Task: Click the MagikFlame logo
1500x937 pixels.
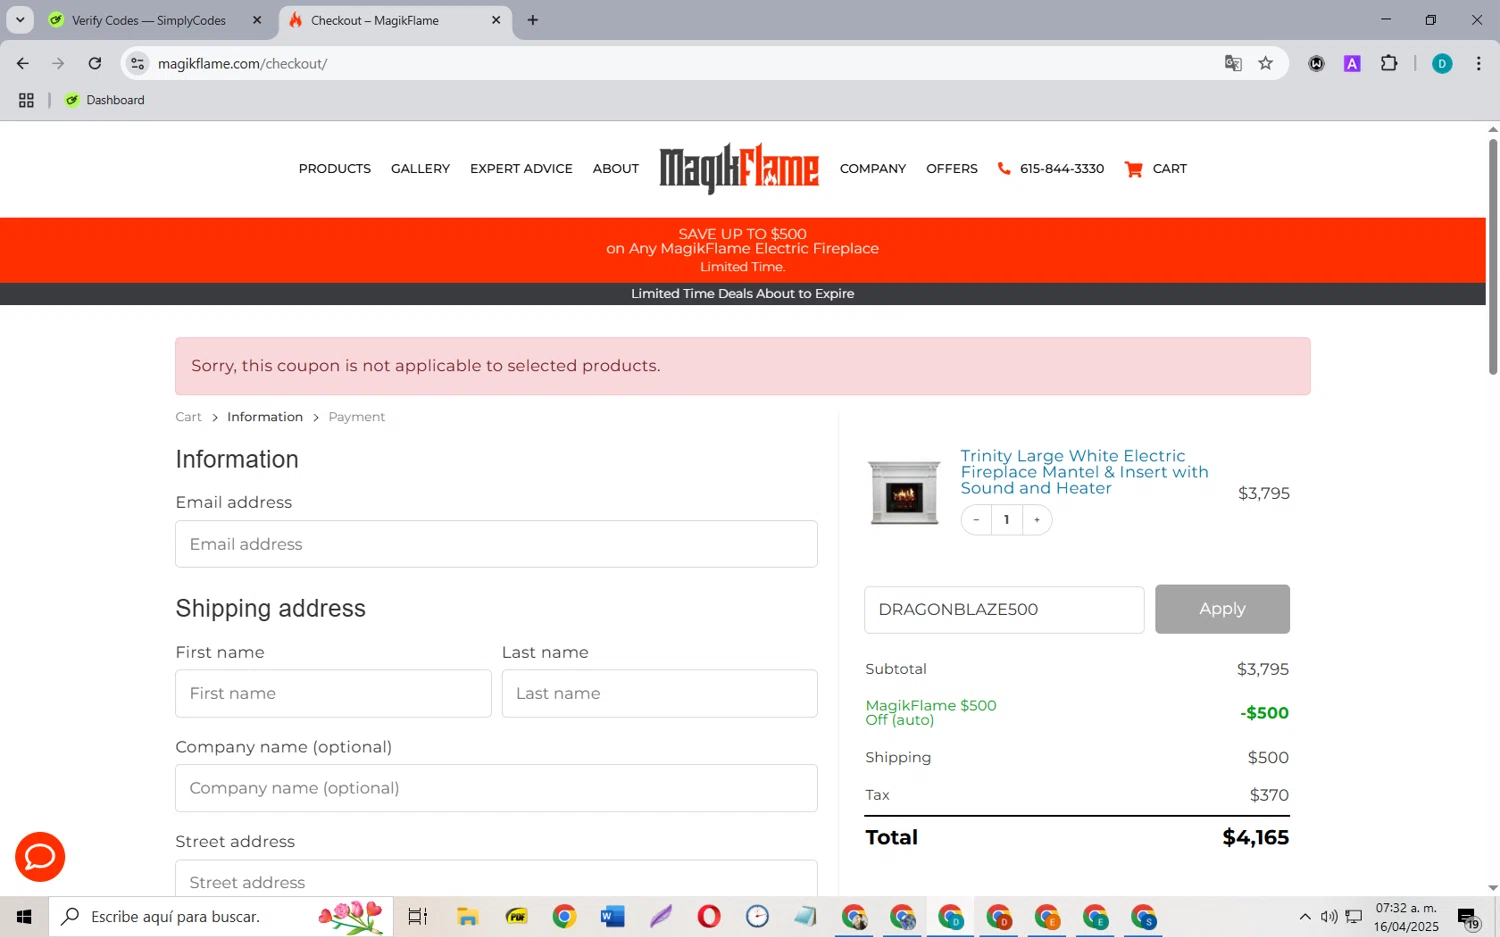Action: pyautogui.click(x=739, y=168)
